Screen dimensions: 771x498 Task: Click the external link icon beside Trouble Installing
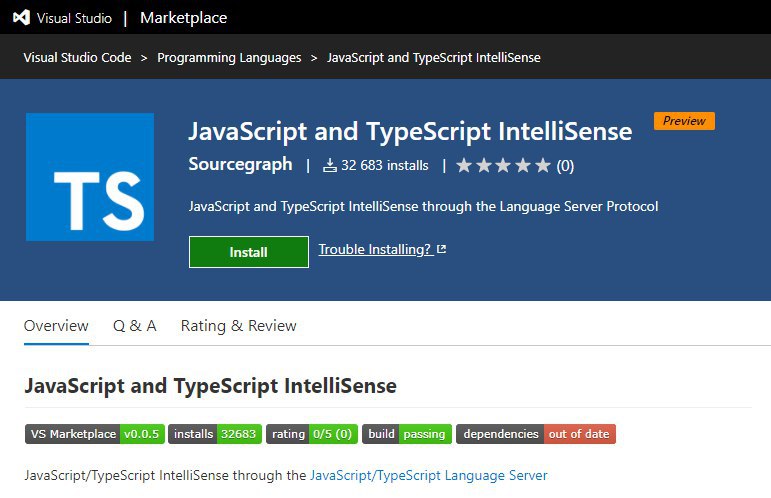tap(442, 250)
